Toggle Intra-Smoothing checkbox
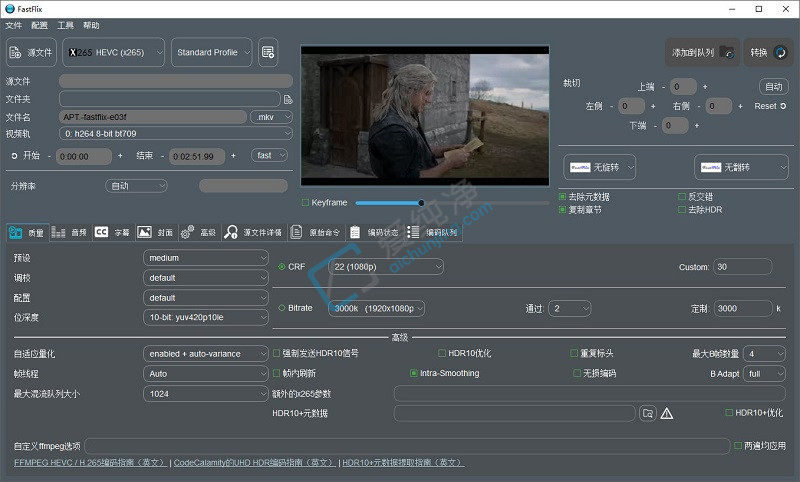 click(414, 373)
